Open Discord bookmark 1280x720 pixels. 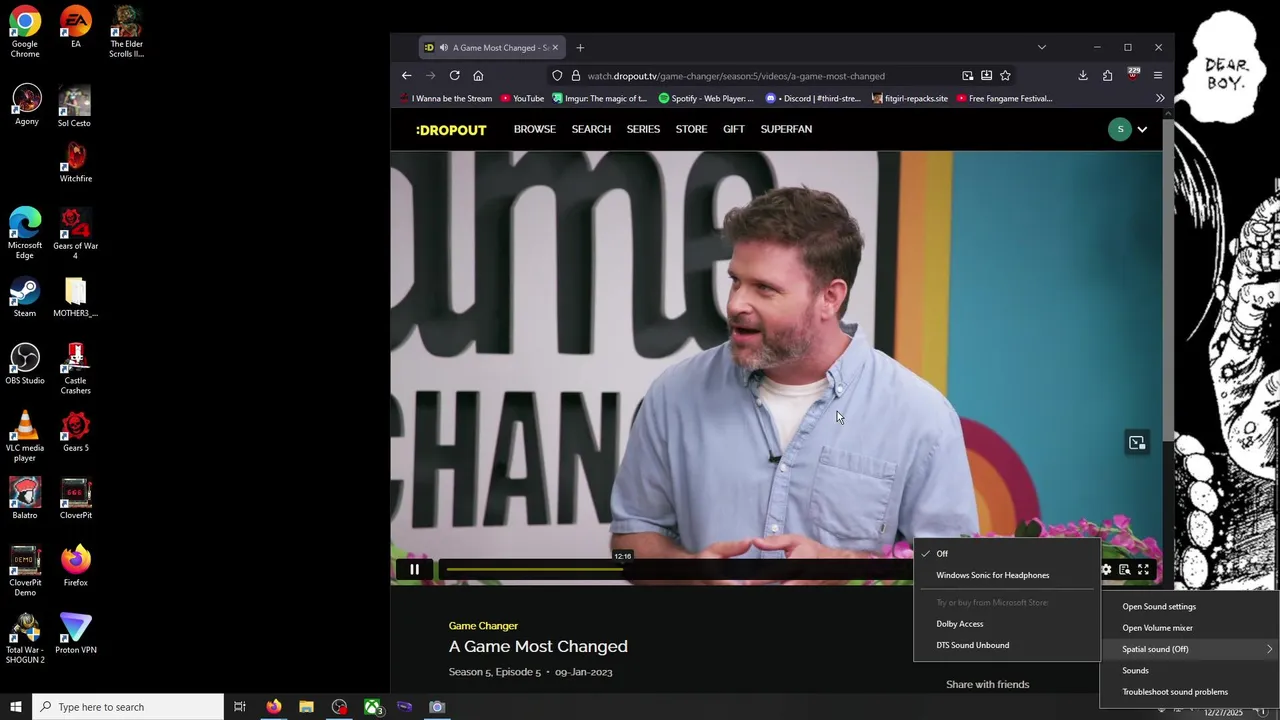coord(813,99)
